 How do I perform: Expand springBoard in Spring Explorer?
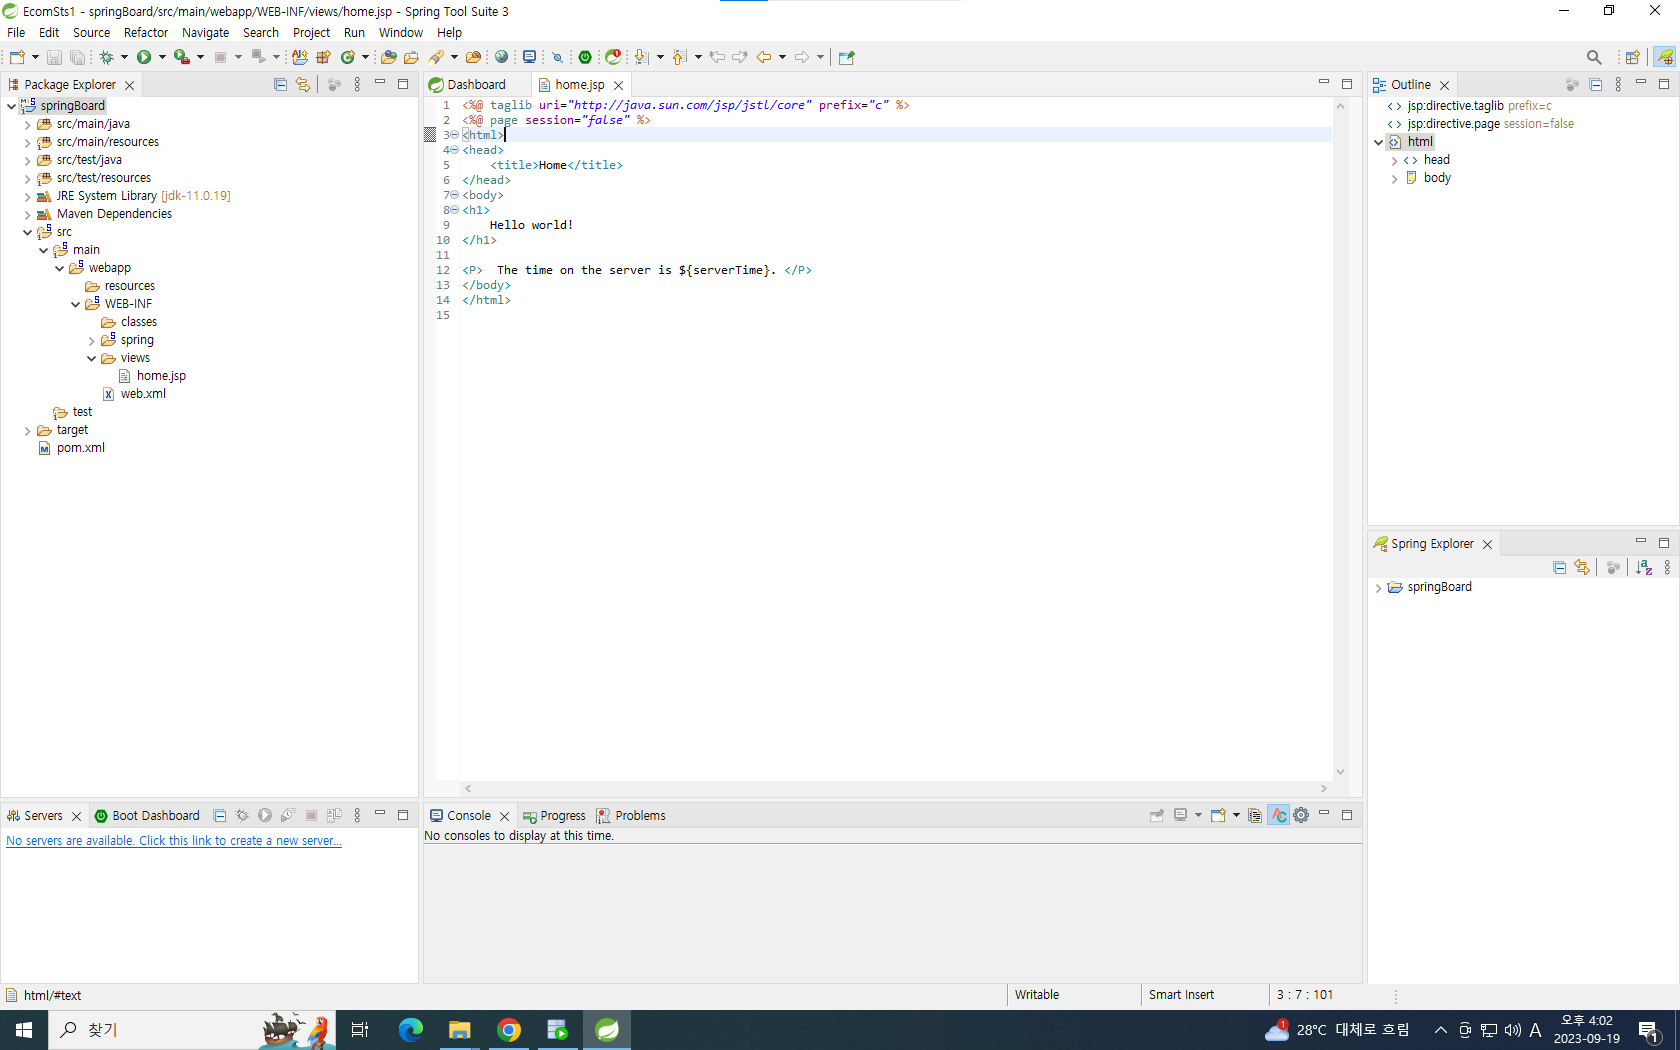(x=1378, y=588)
